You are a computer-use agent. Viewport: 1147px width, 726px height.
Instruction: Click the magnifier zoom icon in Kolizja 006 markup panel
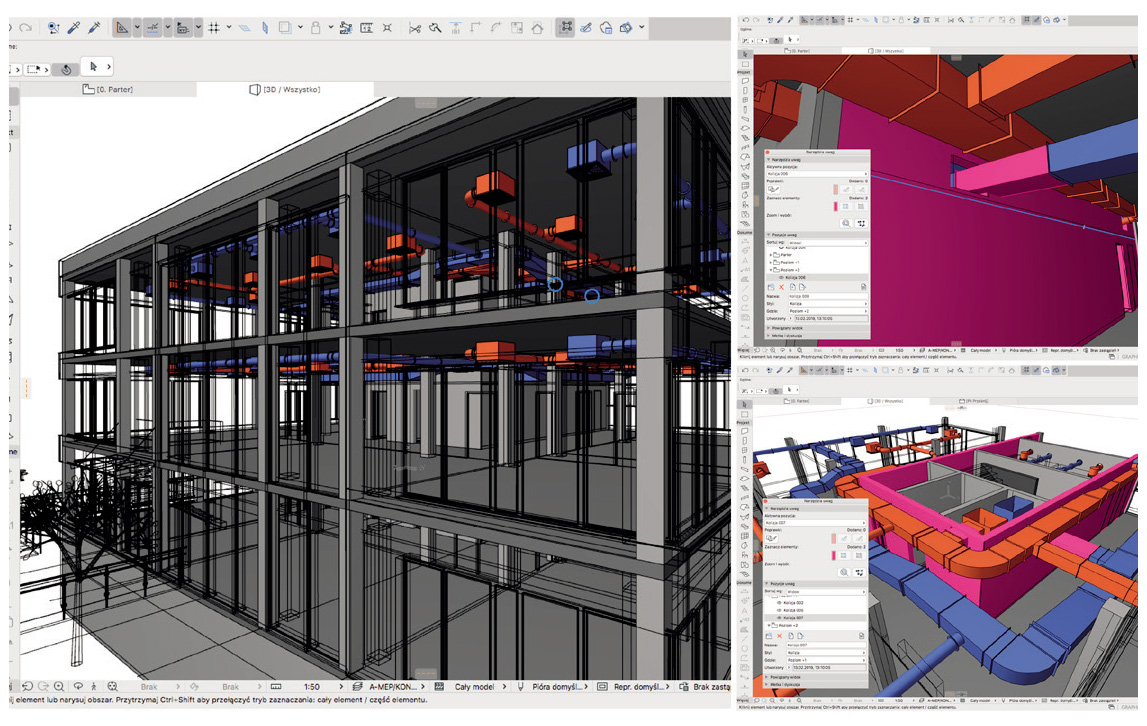pos(846,224)
